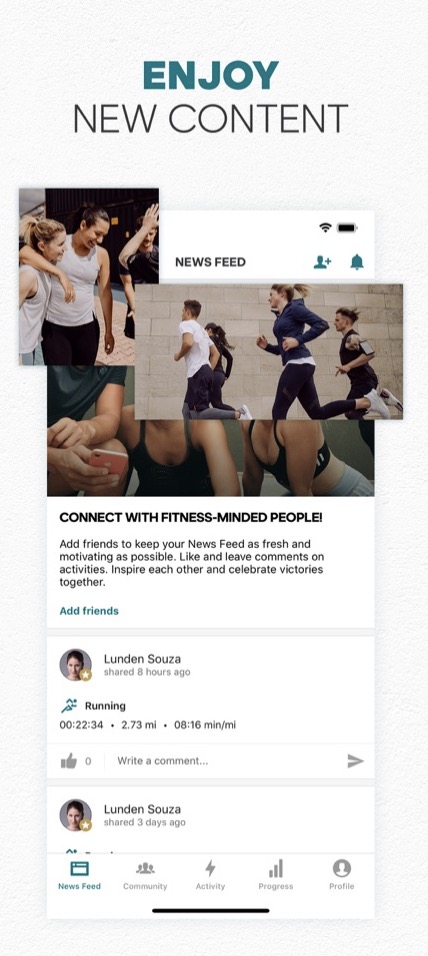This screenshot has width=428, height=956.
Task: Tap the send comment arrow icon
Action: point(355,760)
